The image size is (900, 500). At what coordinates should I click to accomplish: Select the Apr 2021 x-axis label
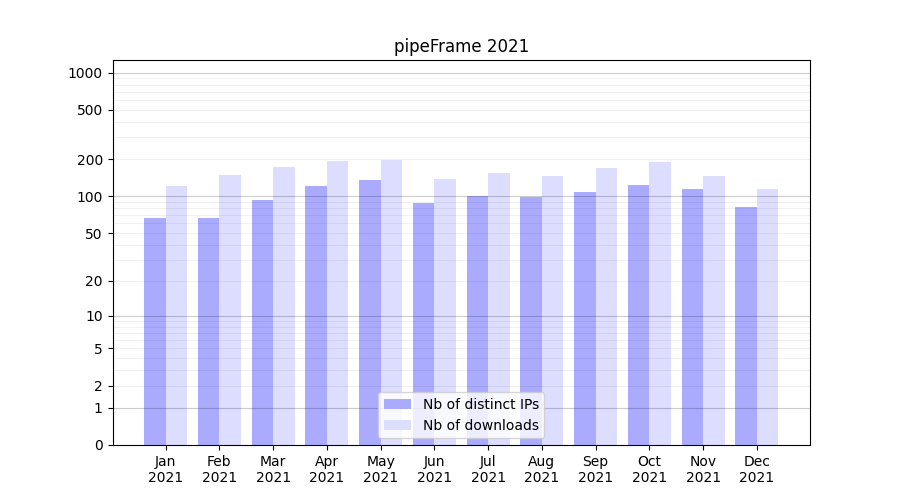(327, 469)
